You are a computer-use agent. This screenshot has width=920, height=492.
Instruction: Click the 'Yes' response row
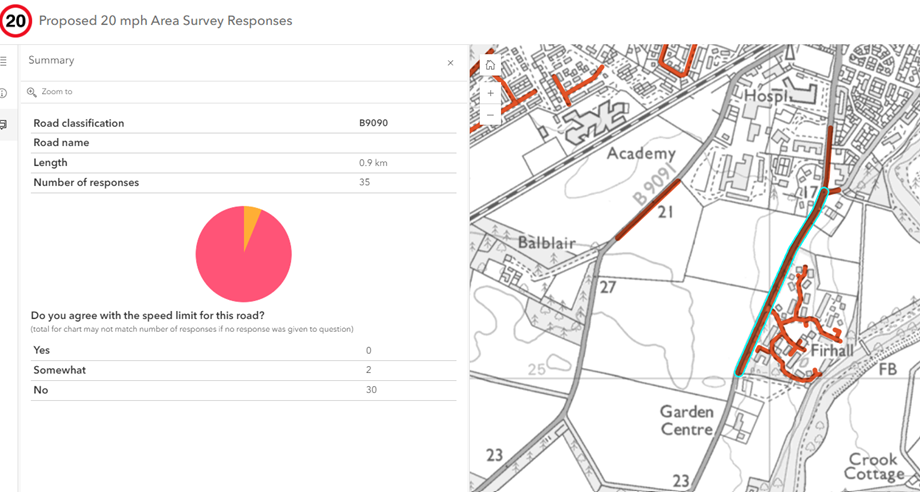[243, 350]
